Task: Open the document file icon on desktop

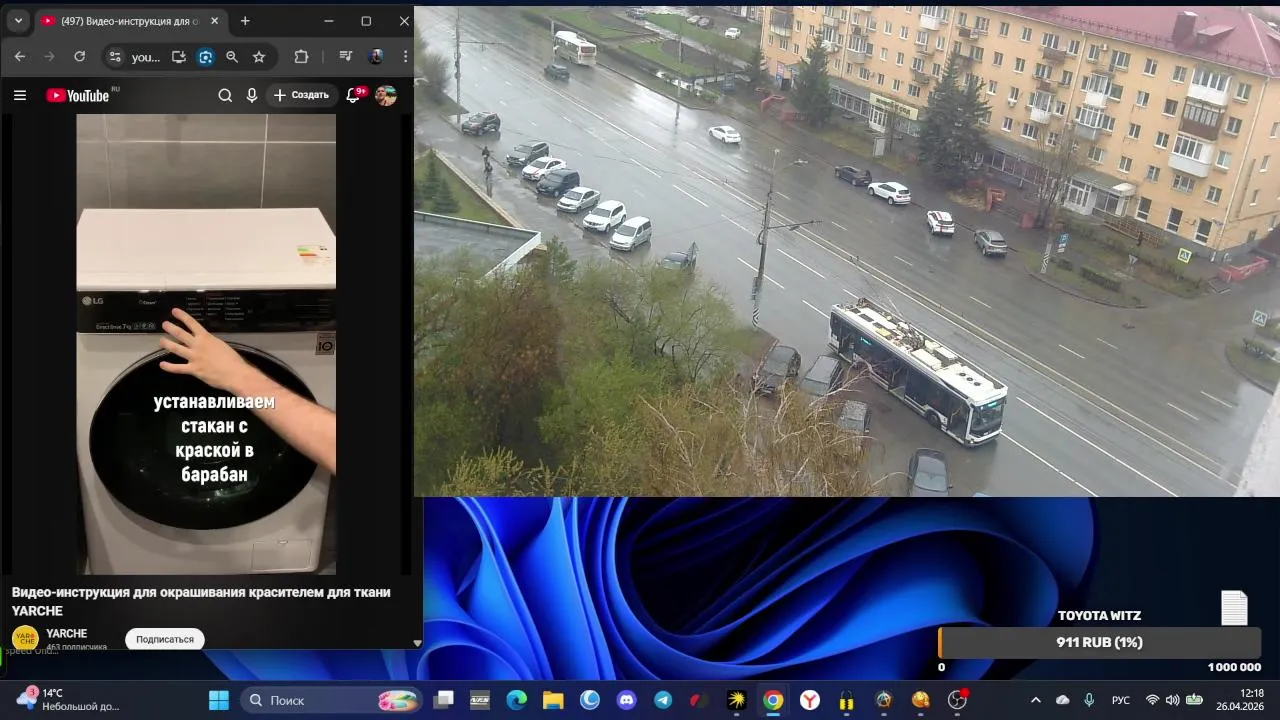Action: coord(1234,607)
